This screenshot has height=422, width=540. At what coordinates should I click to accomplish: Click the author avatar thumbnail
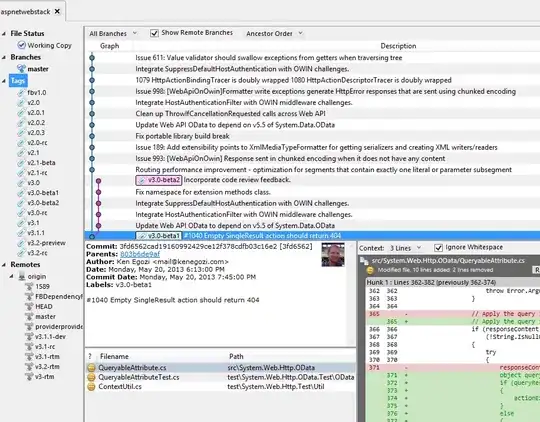pyautogui.click(x=333, y=255)
